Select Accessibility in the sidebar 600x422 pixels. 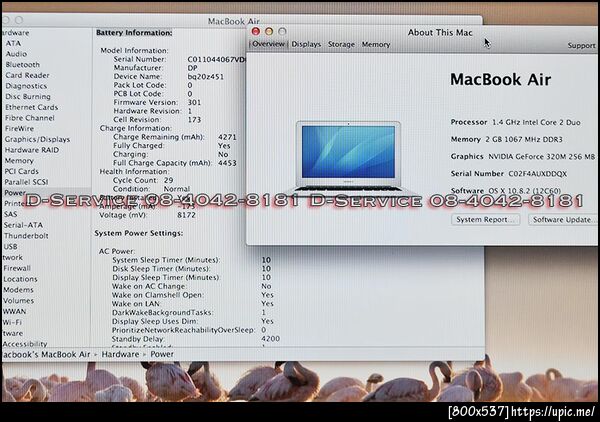[x=25, y=344]
